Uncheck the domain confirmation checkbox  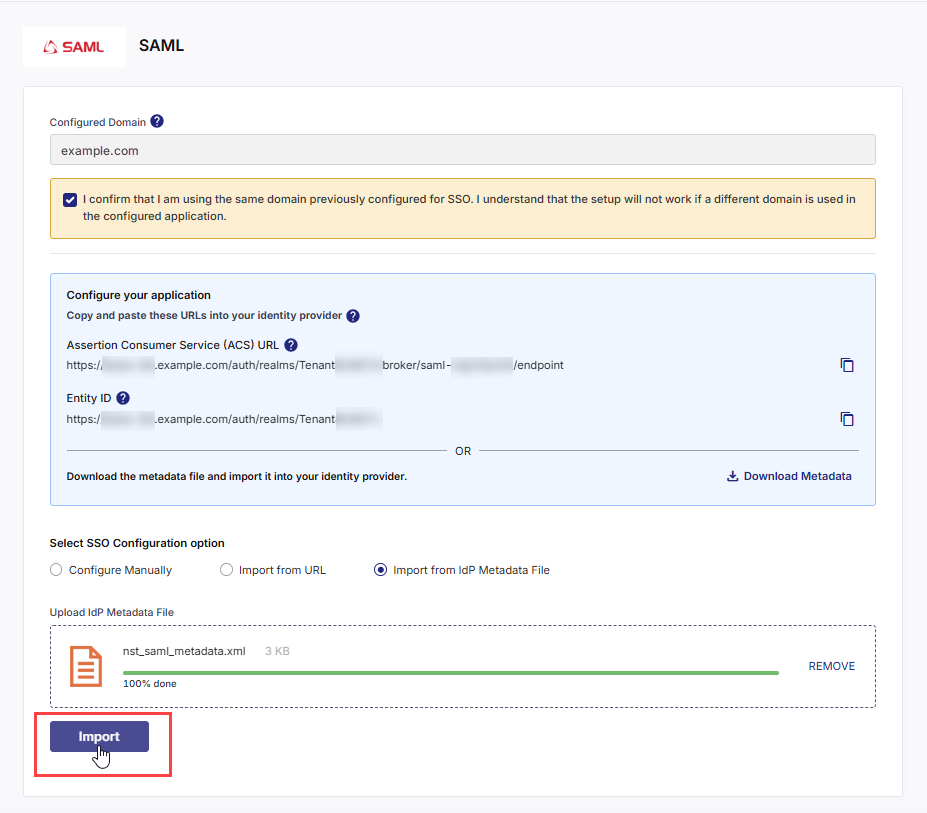69,199
